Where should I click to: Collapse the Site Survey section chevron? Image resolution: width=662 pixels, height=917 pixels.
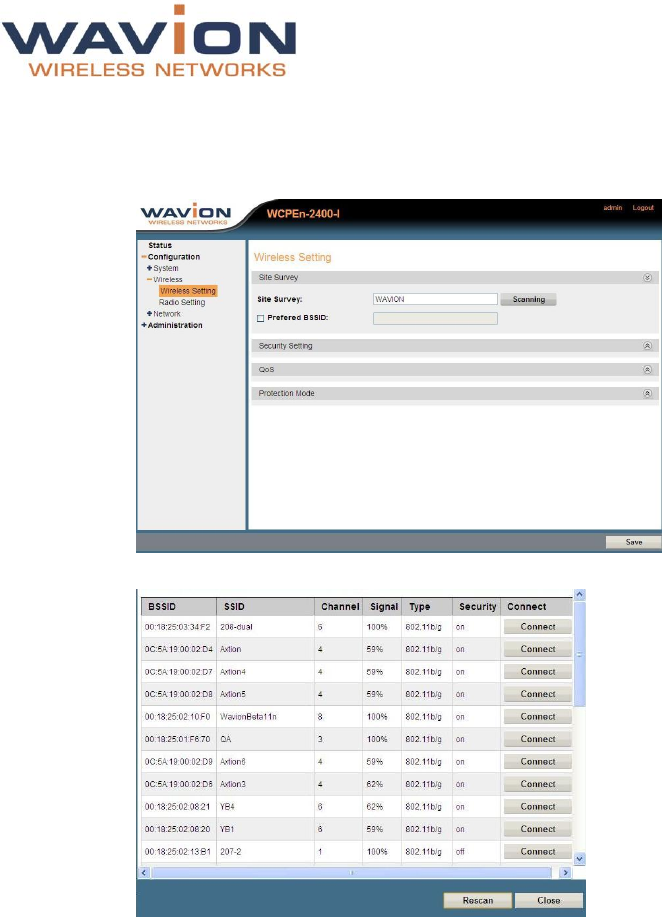(647, 278)
